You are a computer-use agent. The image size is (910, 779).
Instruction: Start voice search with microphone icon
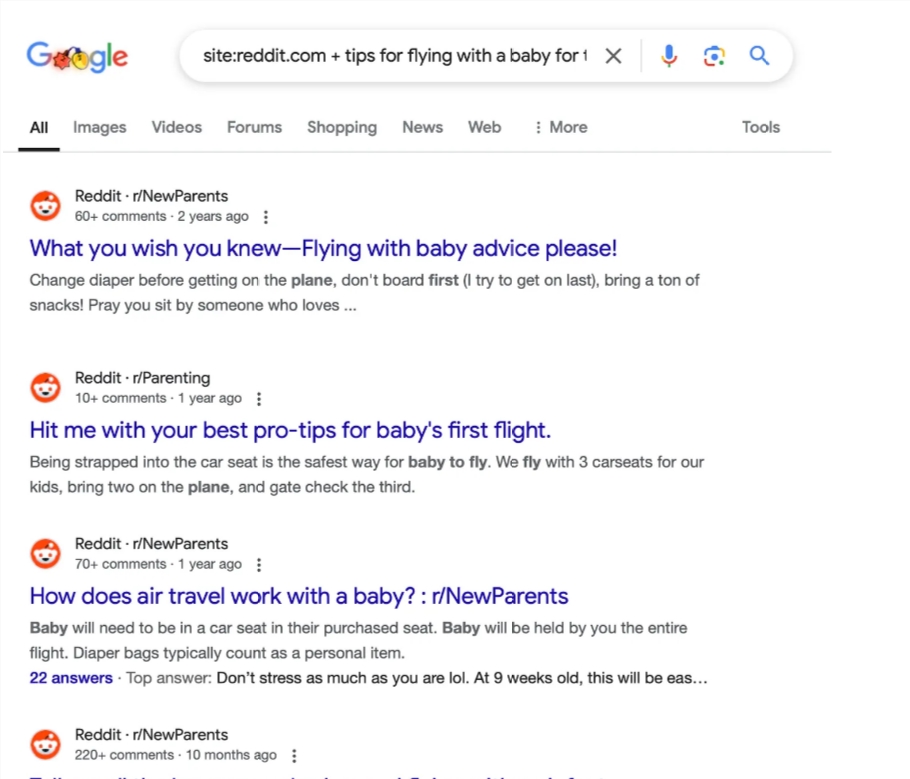(669, 56)
